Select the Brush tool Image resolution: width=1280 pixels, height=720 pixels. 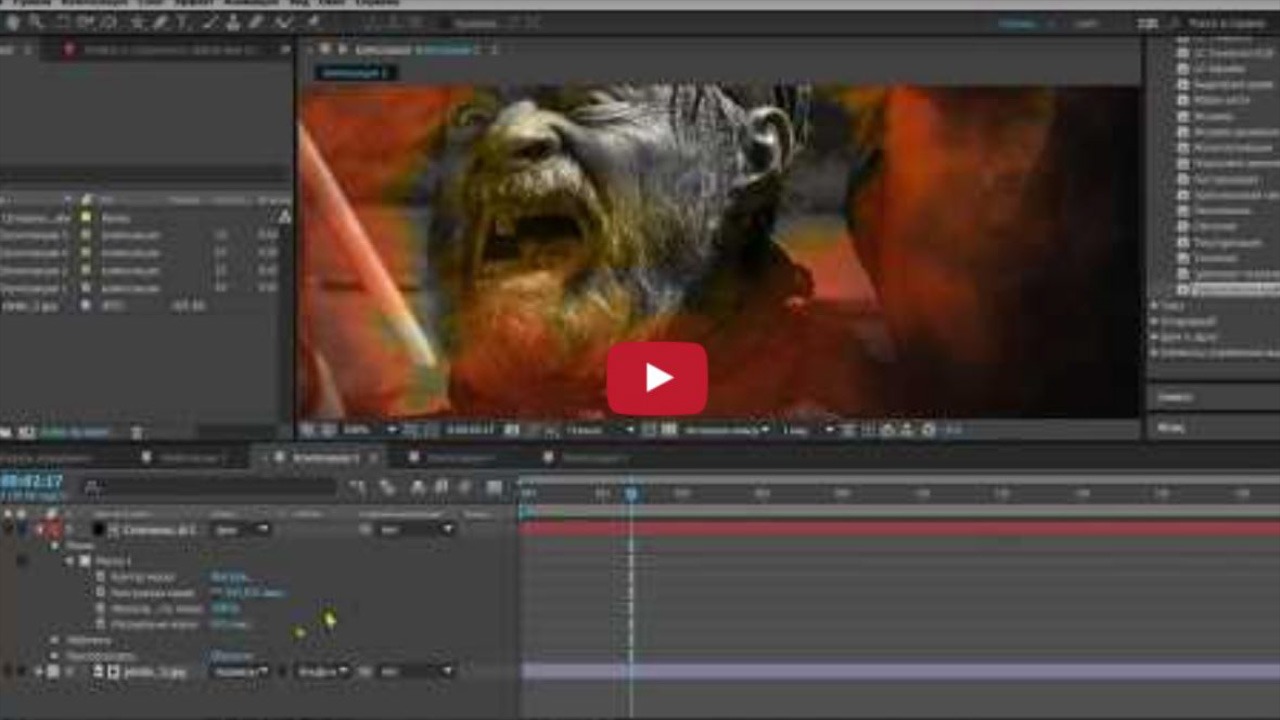(x=211, y=21)
